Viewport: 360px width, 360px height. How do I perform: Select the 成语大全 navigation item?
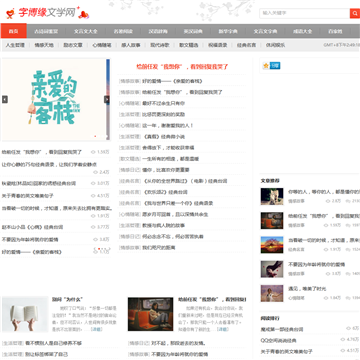pos(302,31)
